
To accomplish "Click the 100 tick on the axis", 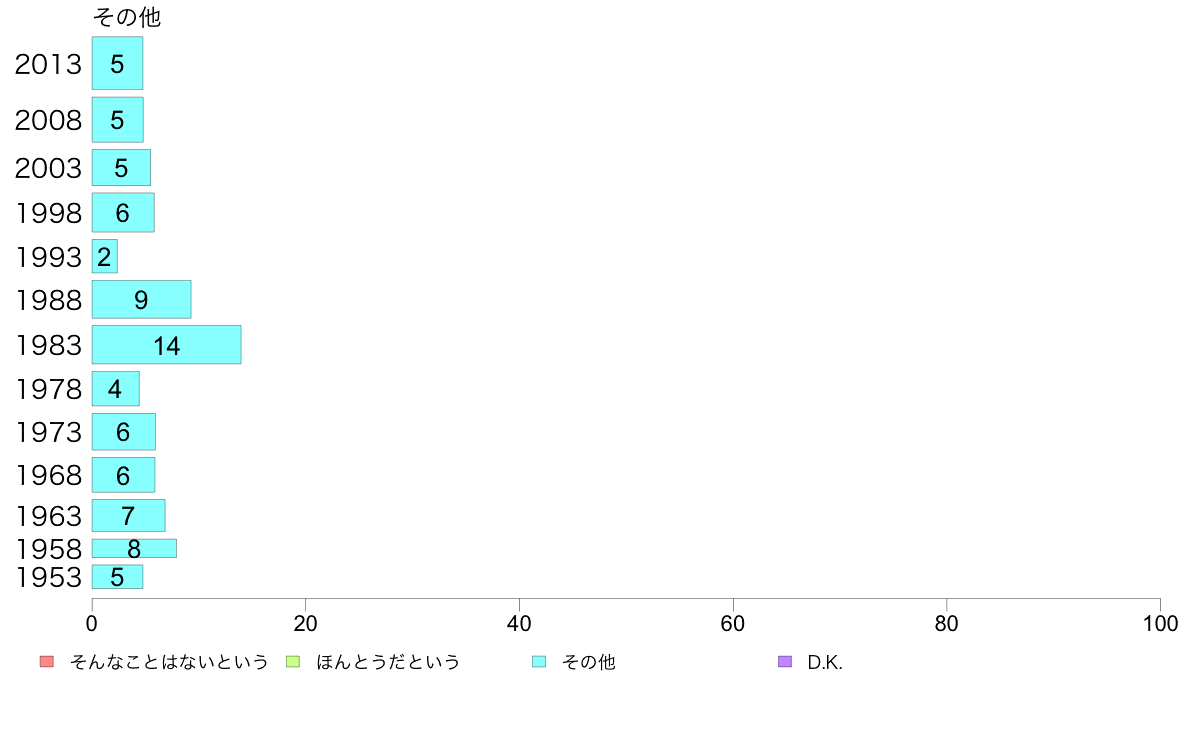I will pos(1160,624).
